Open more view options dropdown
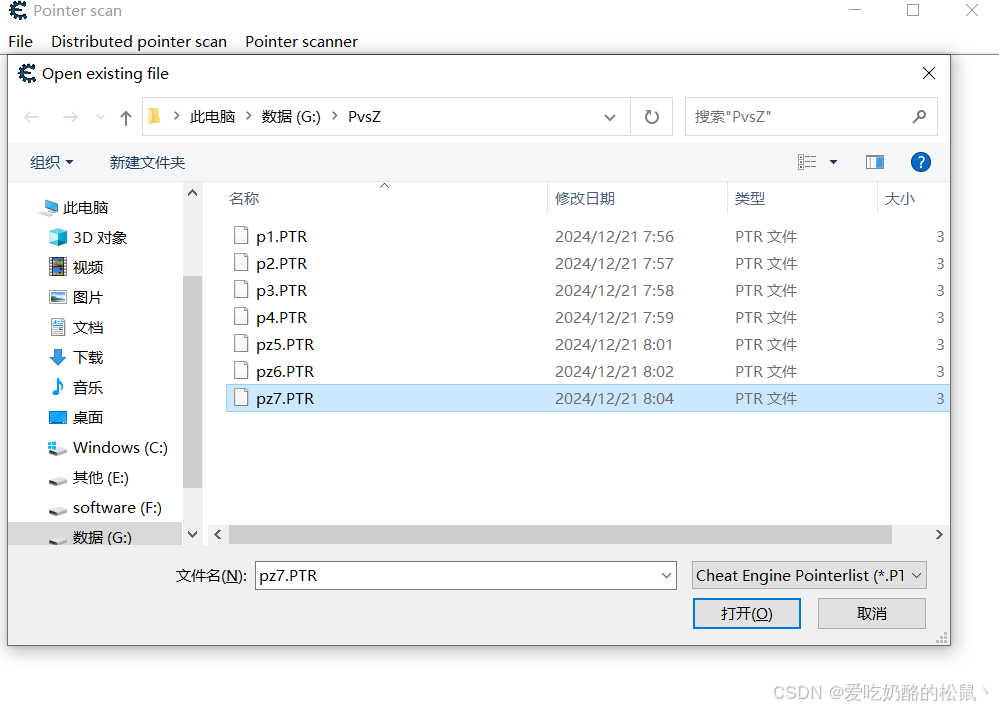This screenshot has width=999, height=710. (x=833, y=162)
